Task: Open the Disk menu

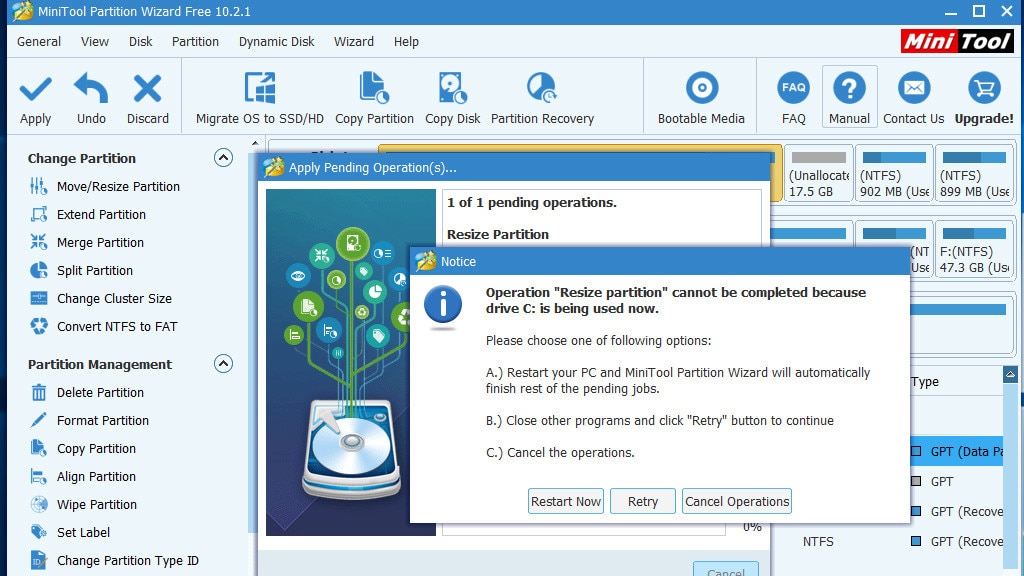Action: click(140, 42)
